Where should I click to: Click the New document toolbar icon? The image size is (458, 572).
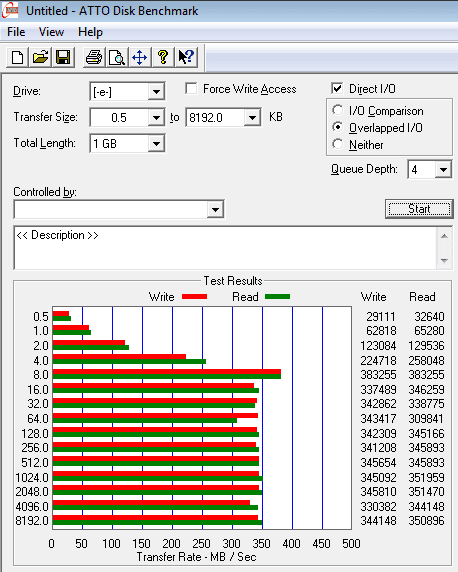click(x=18, y=57)
